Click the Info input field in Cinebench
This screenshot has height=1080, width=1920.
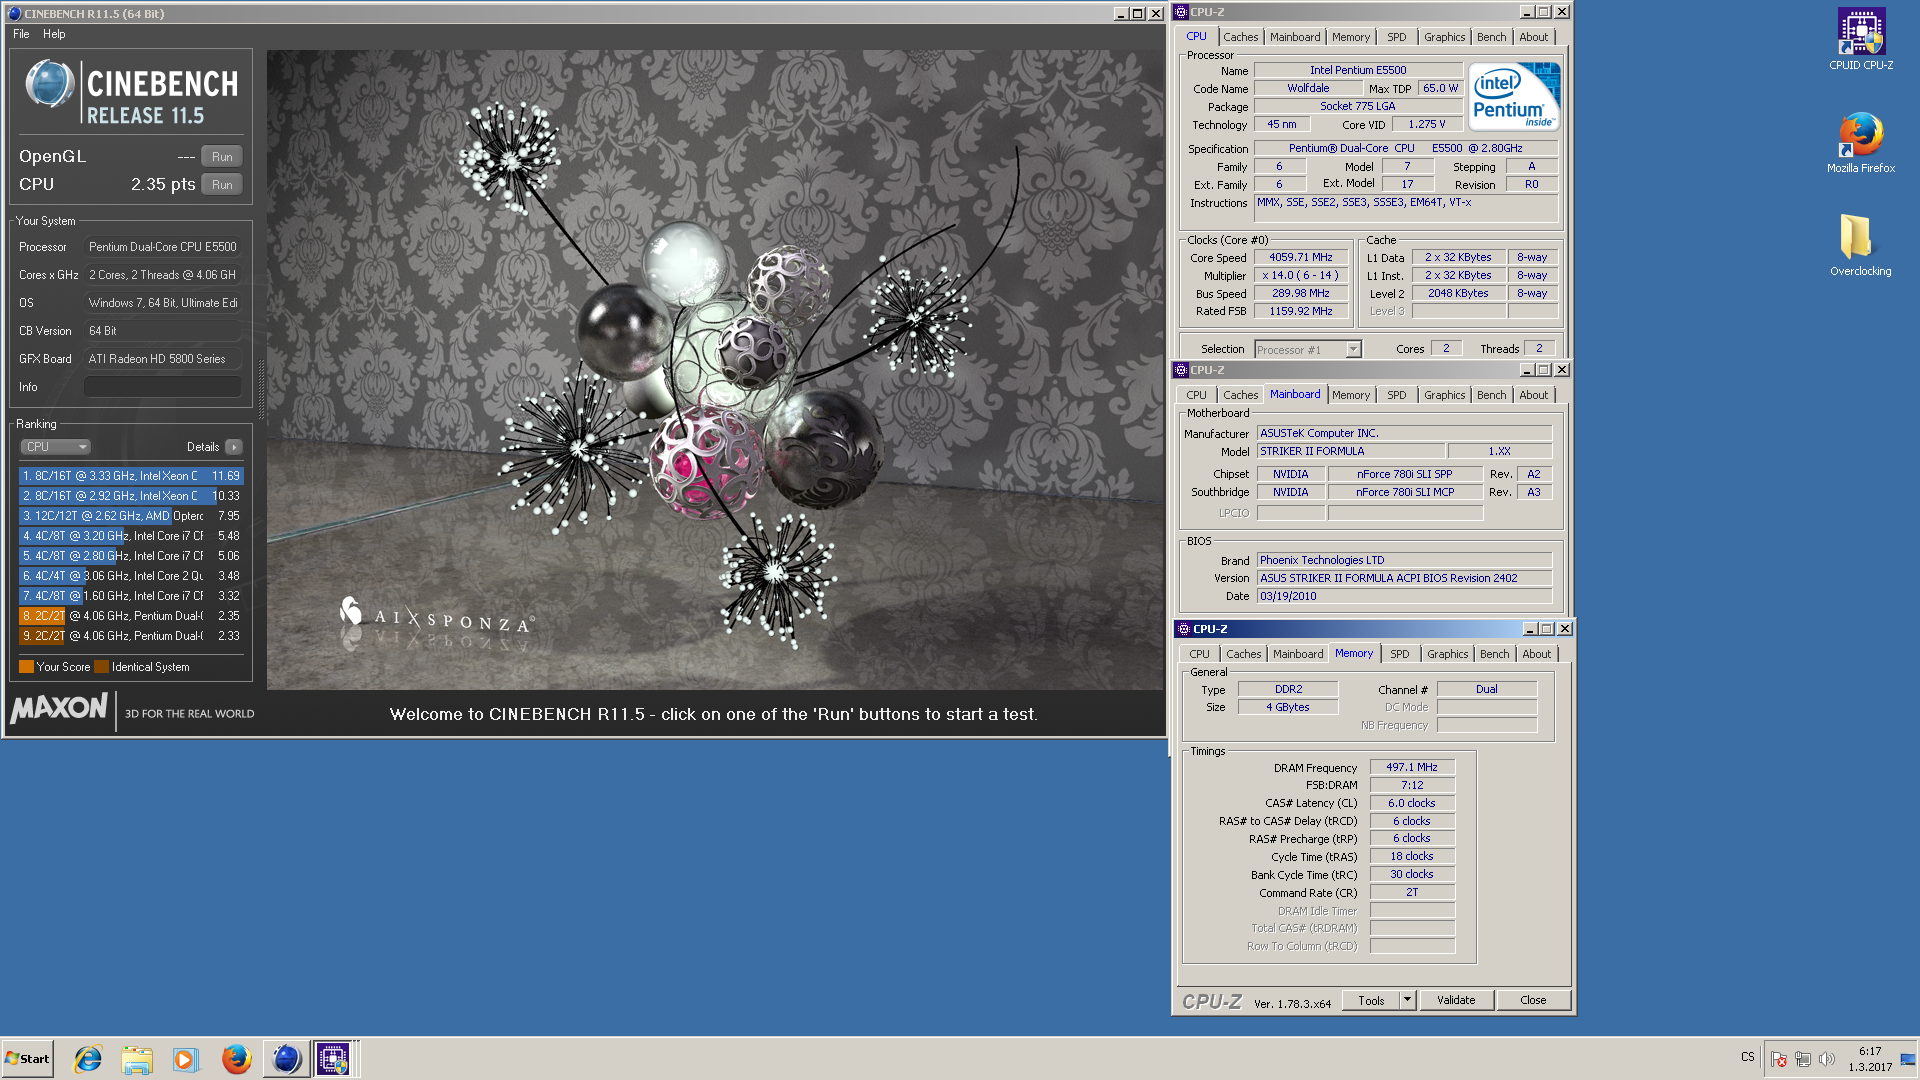click(163, 387)
